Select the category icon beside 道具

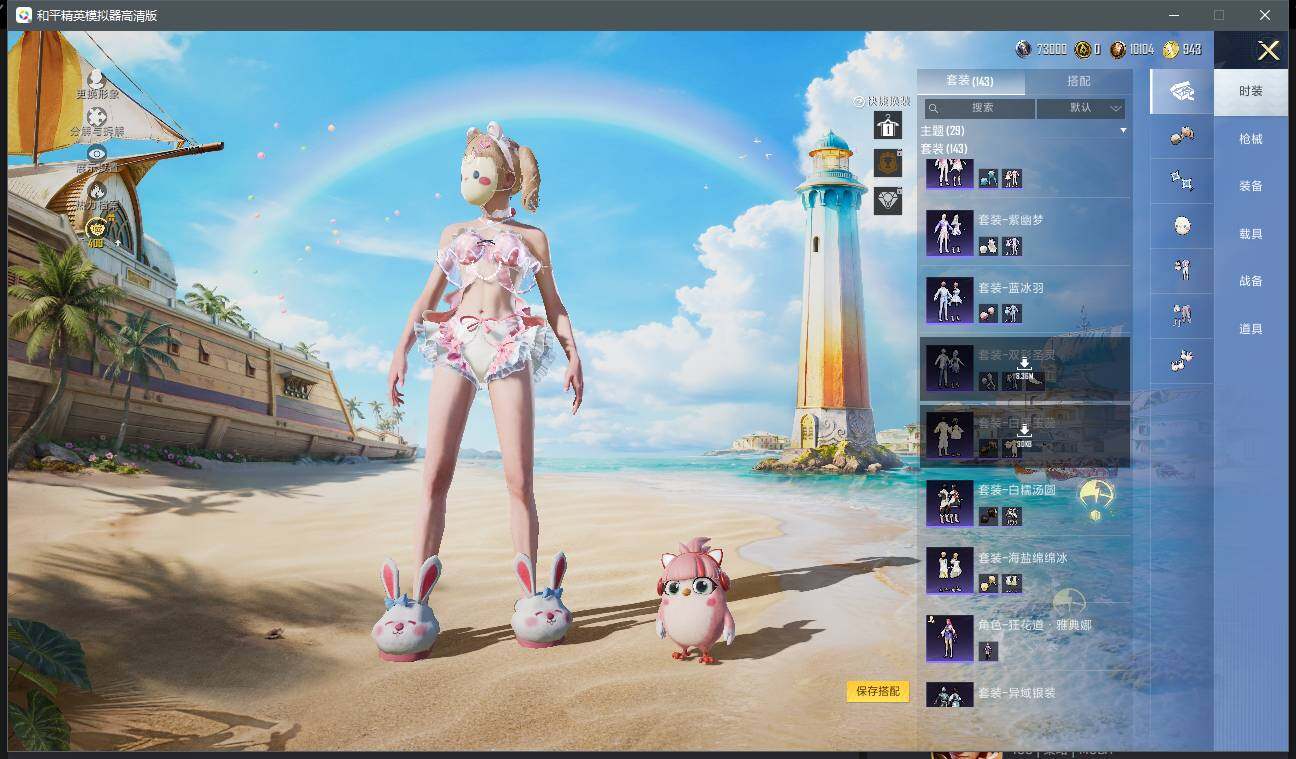click(1182, 316)
